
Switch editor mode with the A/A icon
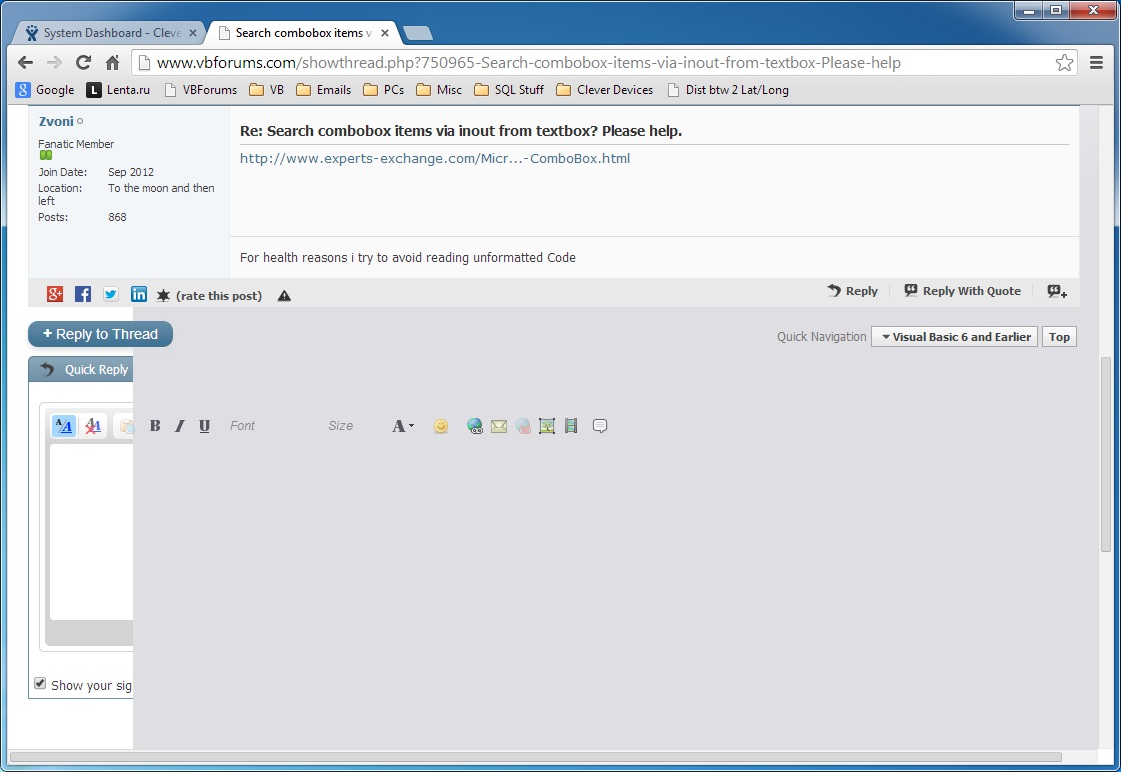tap(64, 426)
